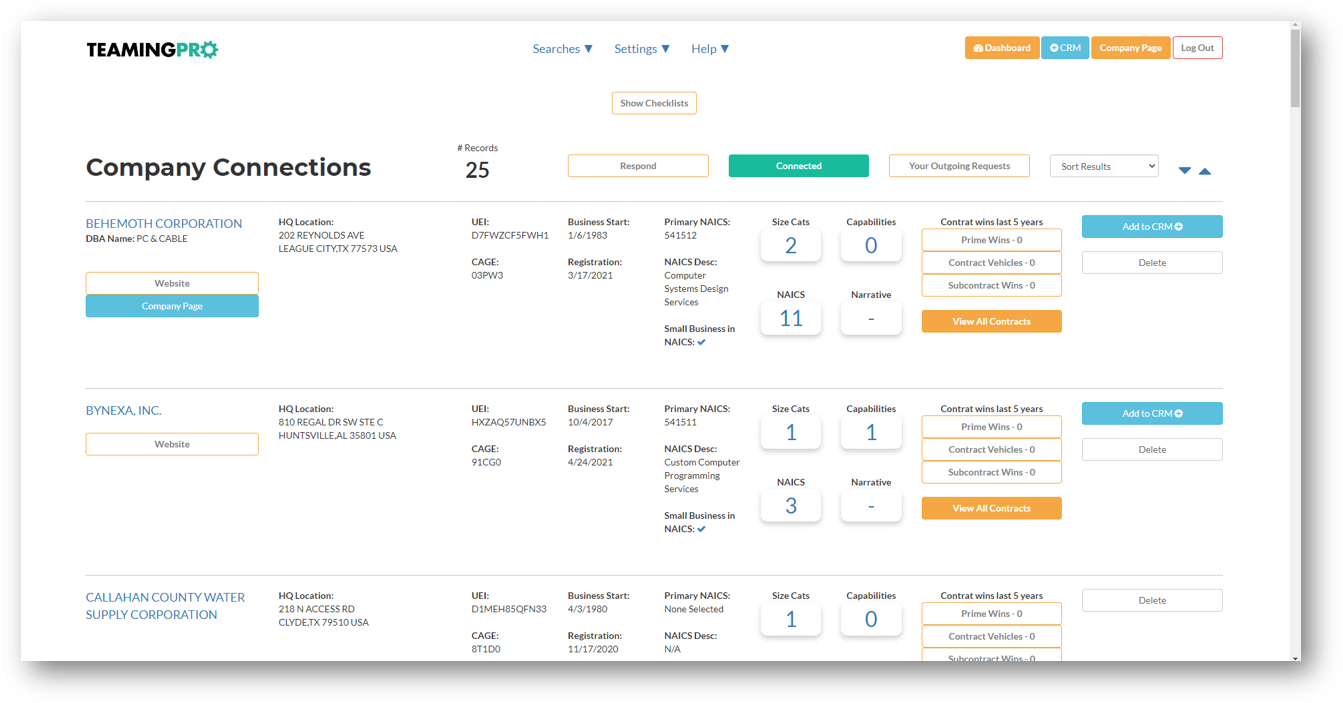Visit Bynexa's Website
This screenshot has height=703, width=1343.
point(172,444)
